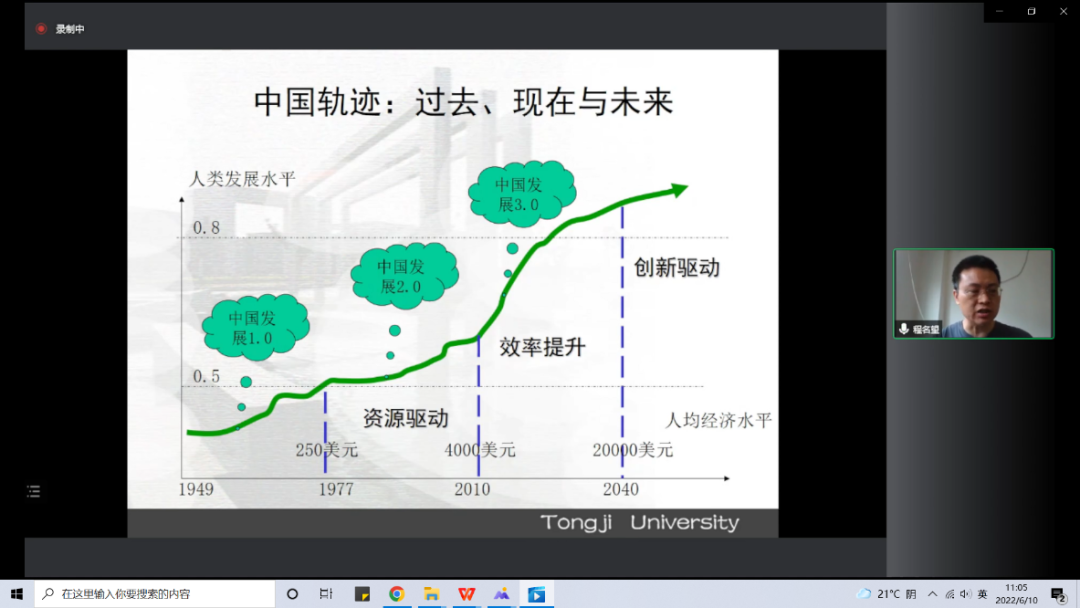Open the weather widget showing 21°C
1080x608 pixels.
886,594
